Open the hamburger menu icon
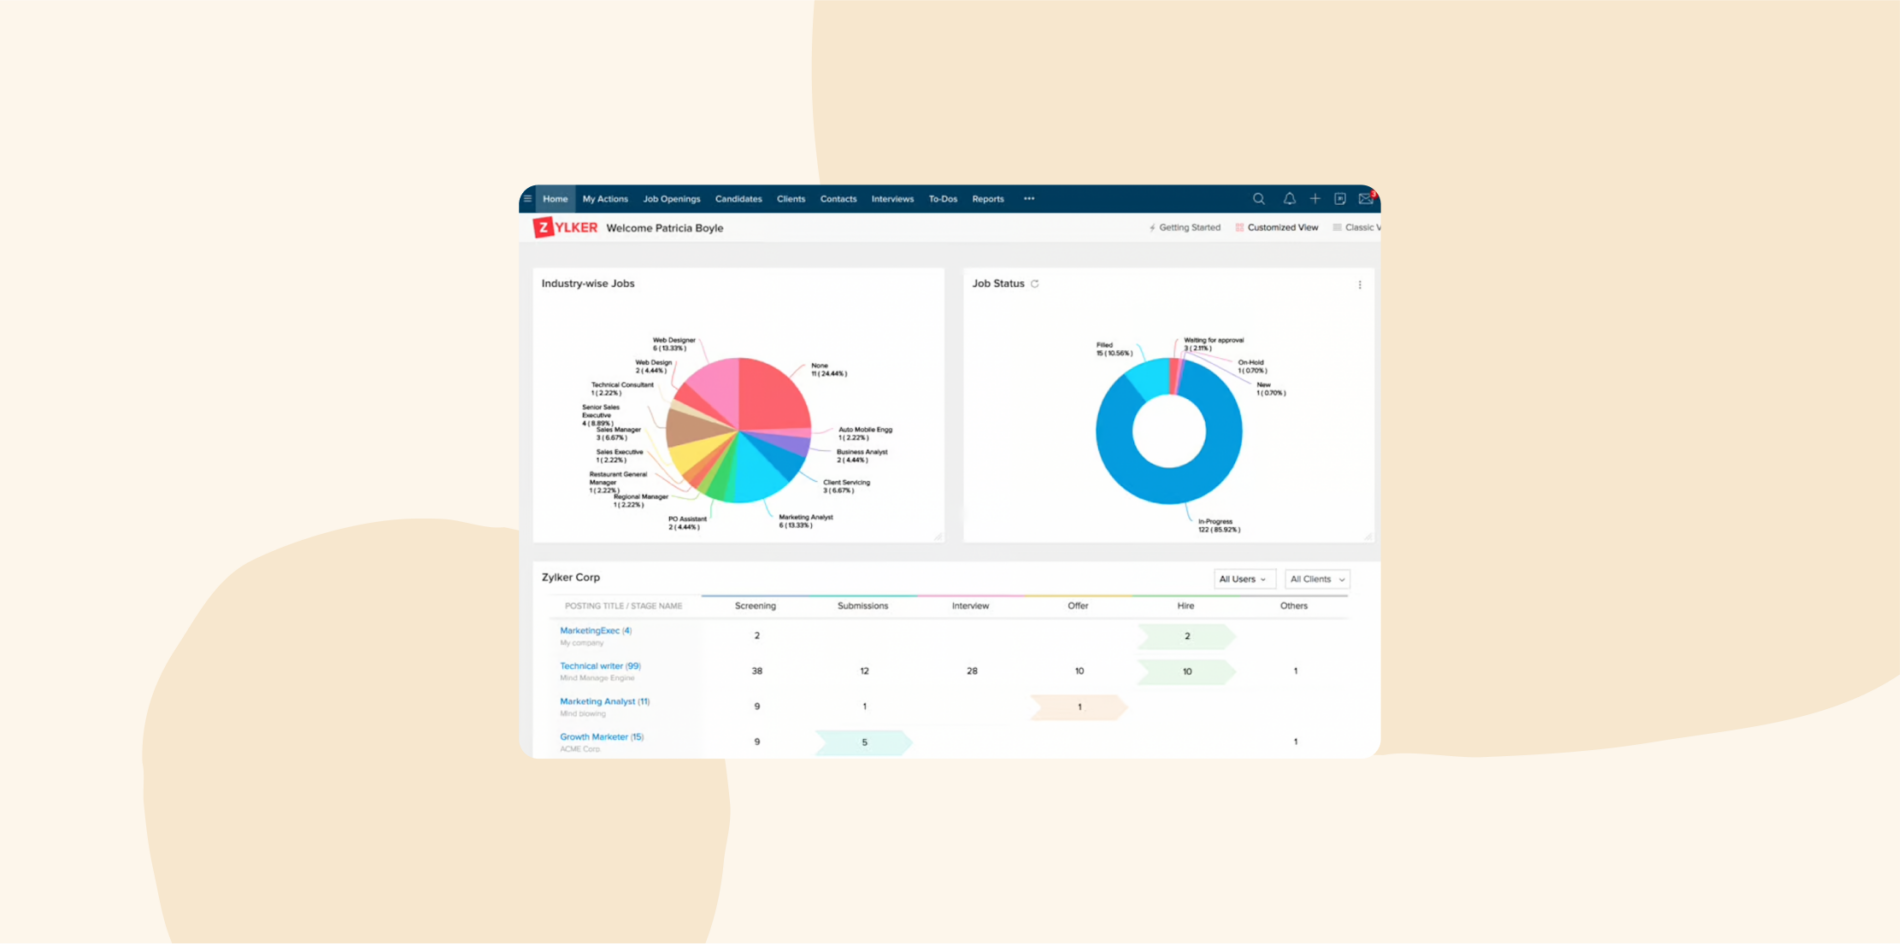The image size is (1900, 944). [528, 199]
